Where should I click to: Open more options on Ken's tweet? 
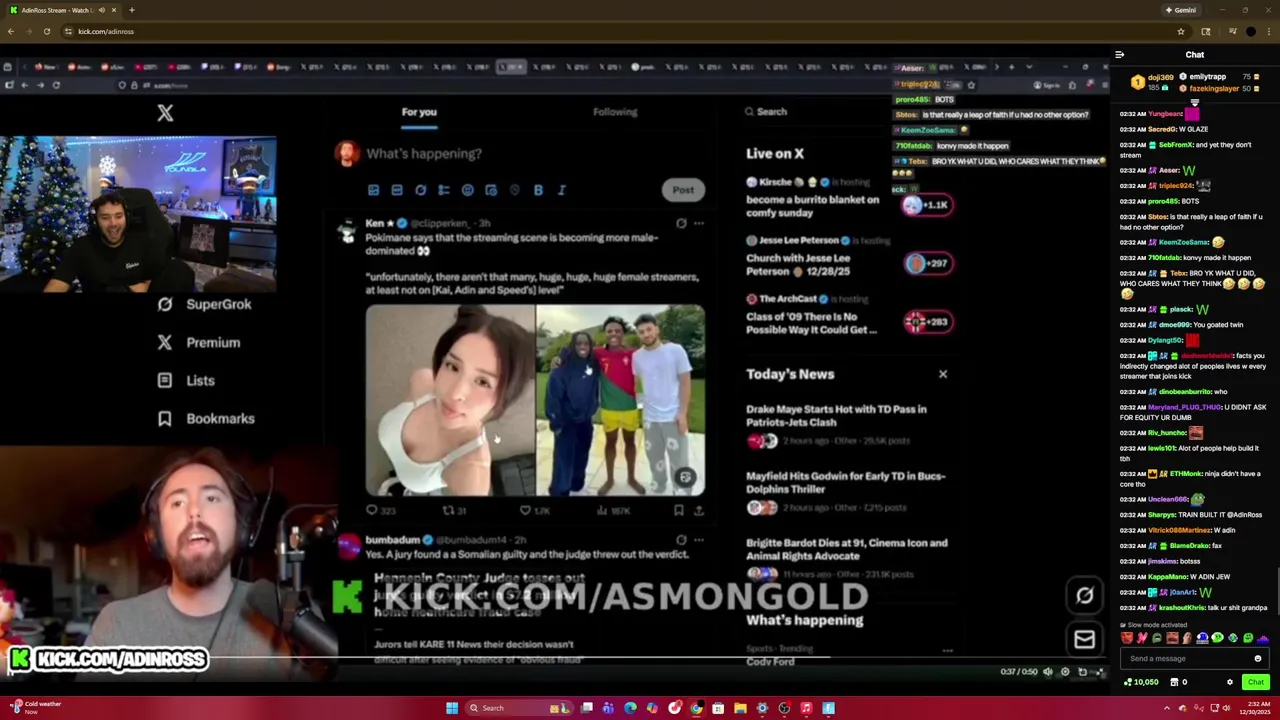[x=698, y=224]
